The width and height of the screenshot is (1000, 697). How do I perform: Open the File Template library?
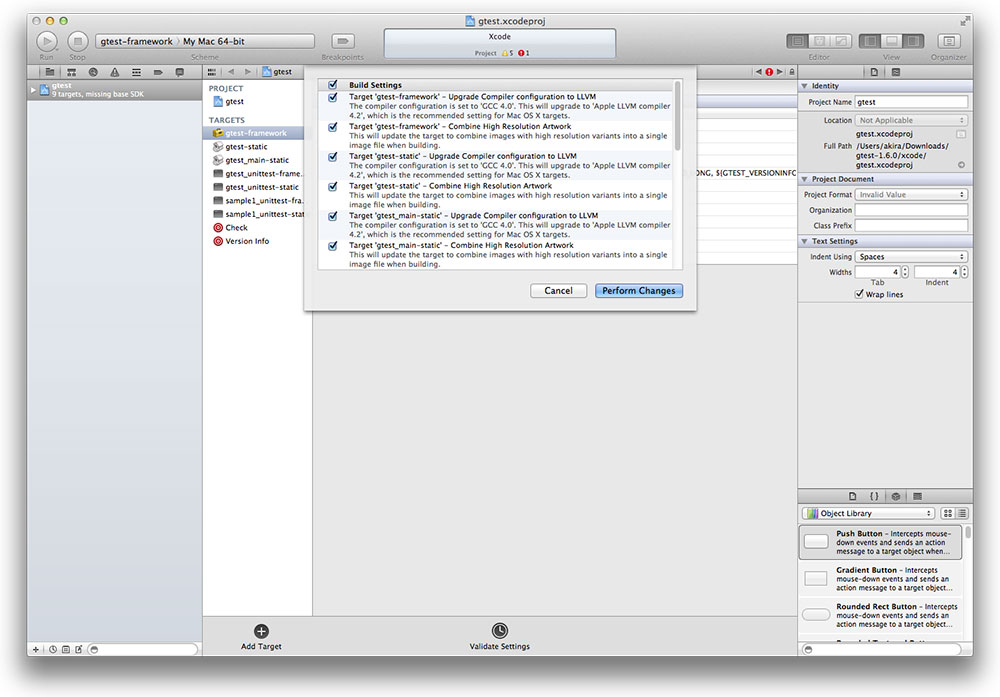click(853, 496)
